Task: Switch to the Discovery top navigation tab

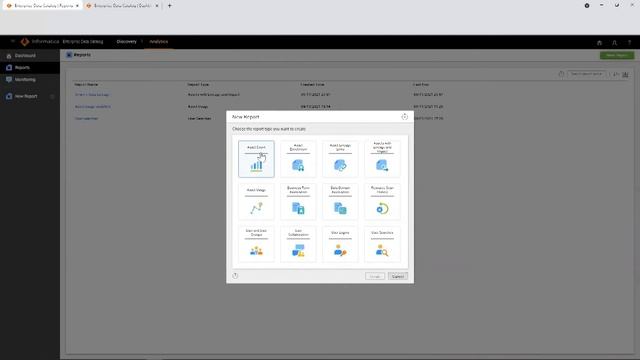Action: click(127, 42)
